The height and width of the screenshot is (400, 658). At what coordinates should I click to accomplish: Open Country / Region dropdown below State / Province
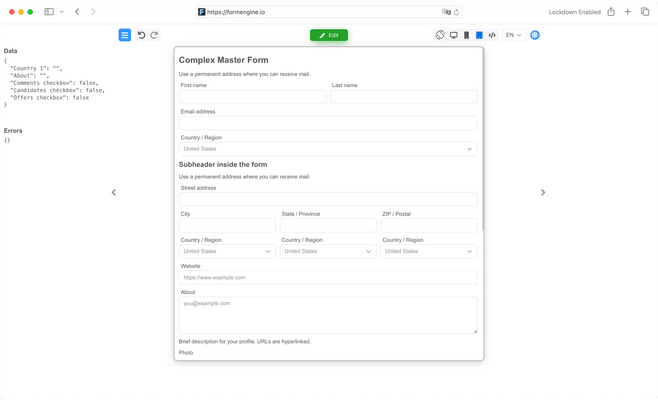click(328, 251)
